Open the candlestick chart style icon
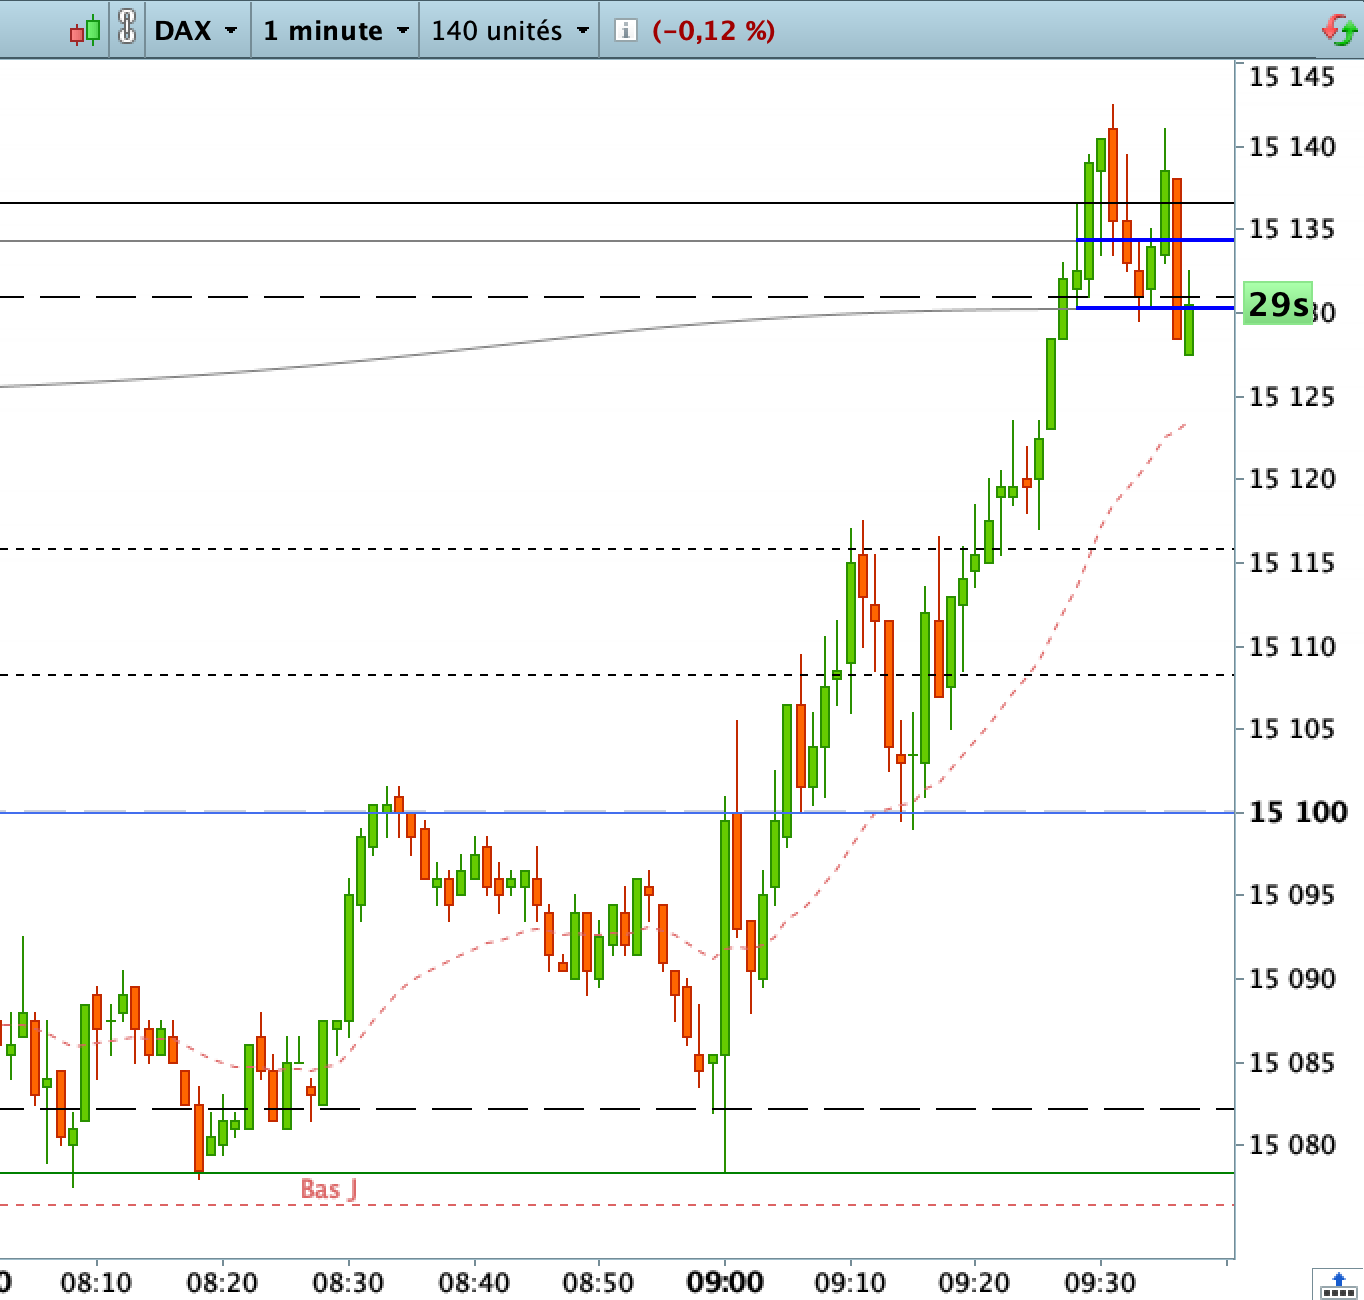1364x1300 pixels. (85, 31)
